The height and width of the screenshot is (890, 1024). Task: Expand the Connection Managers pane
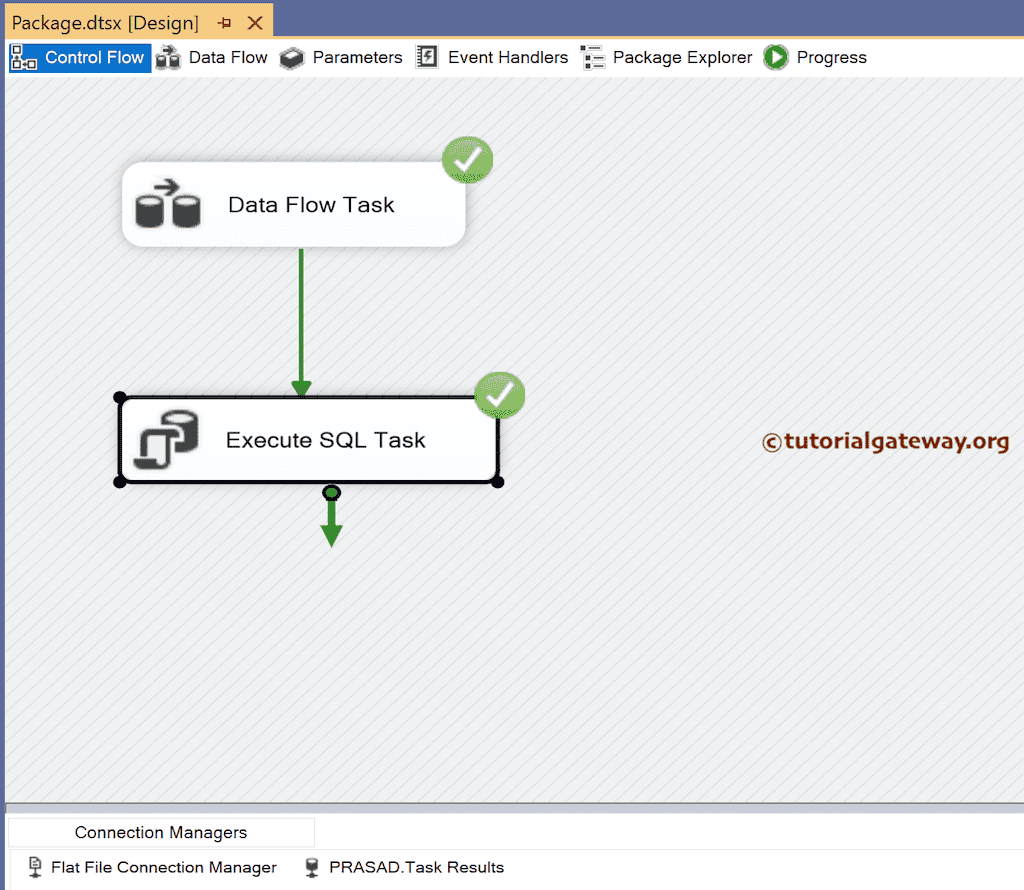click(x=160, y=832)
